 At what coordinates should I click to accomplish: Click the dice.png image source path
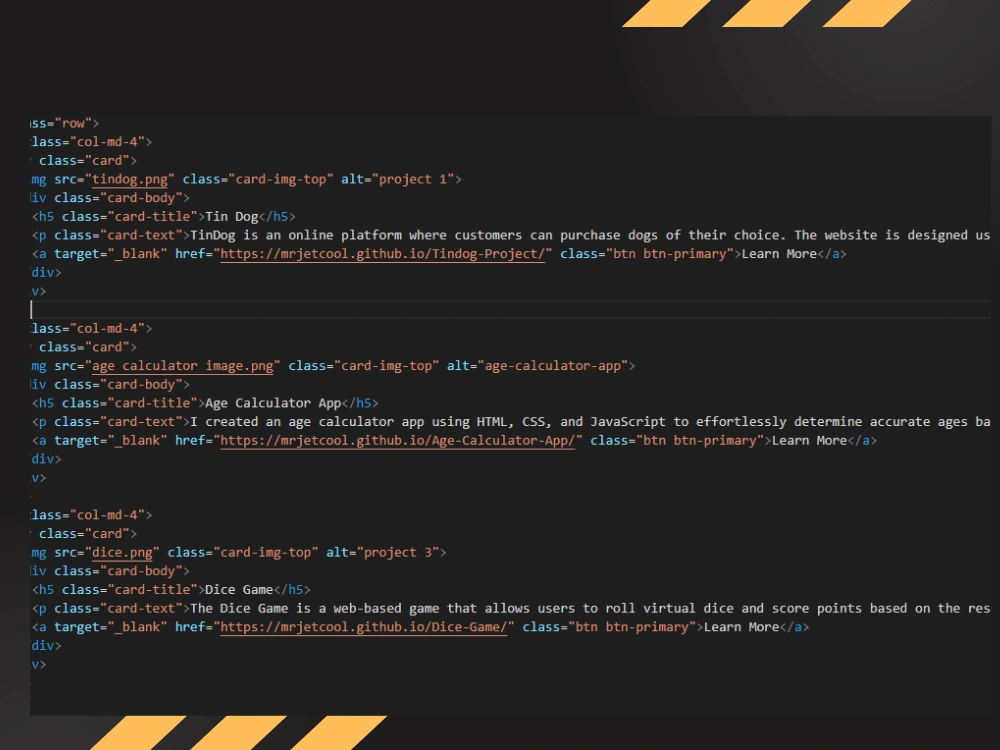click(x=122, y=552)
